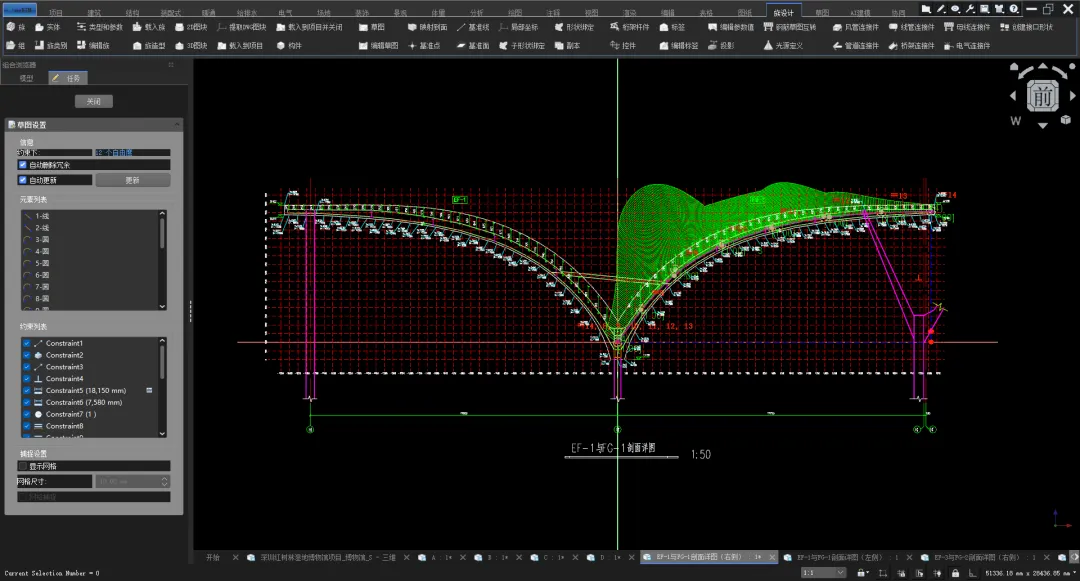The width and height of the screenshot is (1080, 581).
Task: Click the 关闭 button
Action: [94, 101]
